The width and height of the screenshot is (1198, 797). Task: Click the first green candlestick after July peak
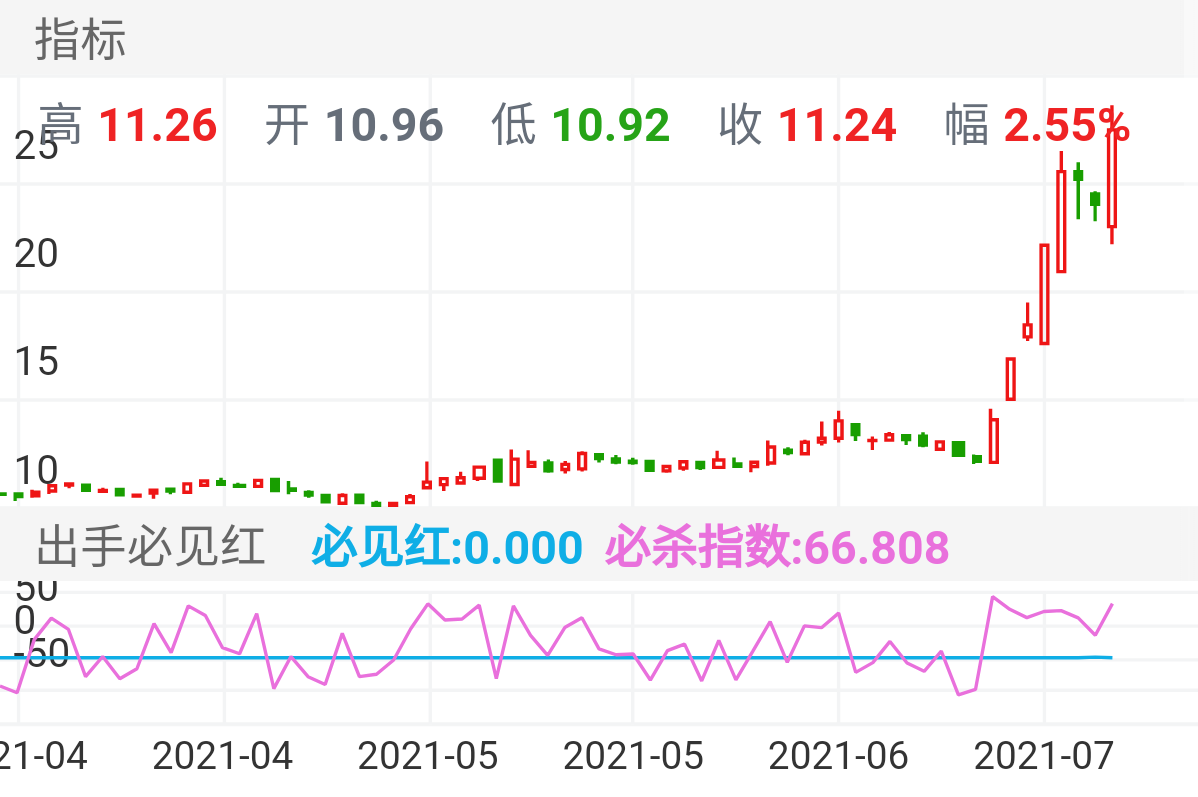click(1078, 176)
